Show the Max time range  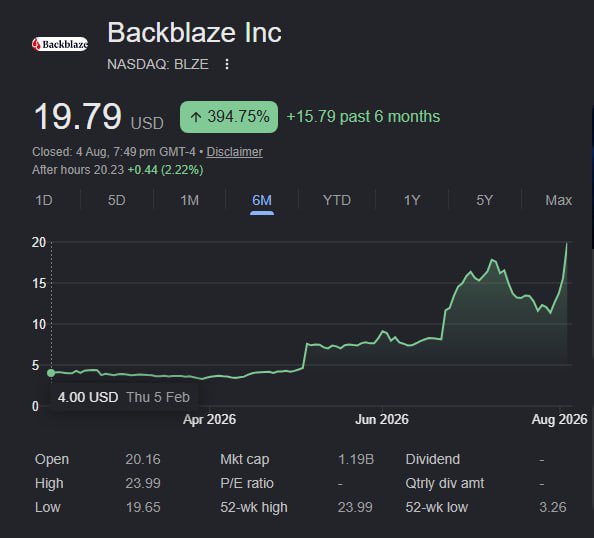pos(558,200)
